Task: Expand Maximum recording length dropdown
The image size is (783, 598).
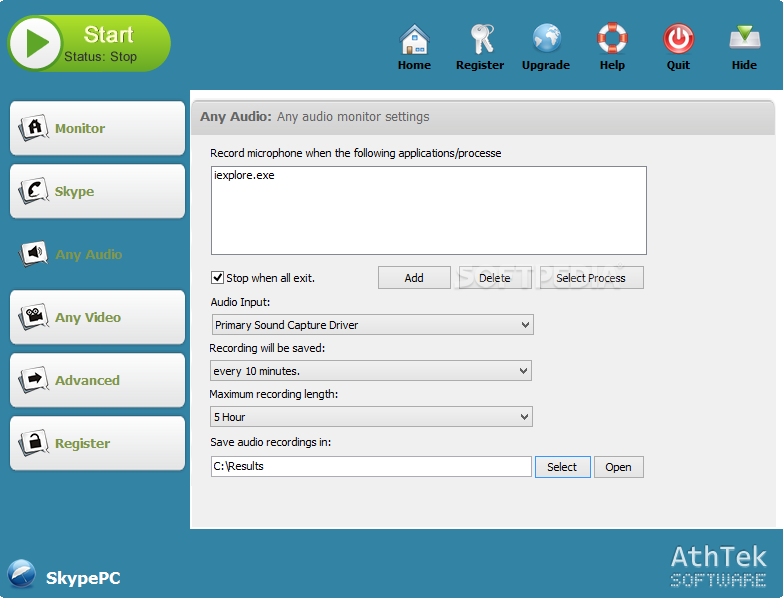Action: tap(372, 417)
